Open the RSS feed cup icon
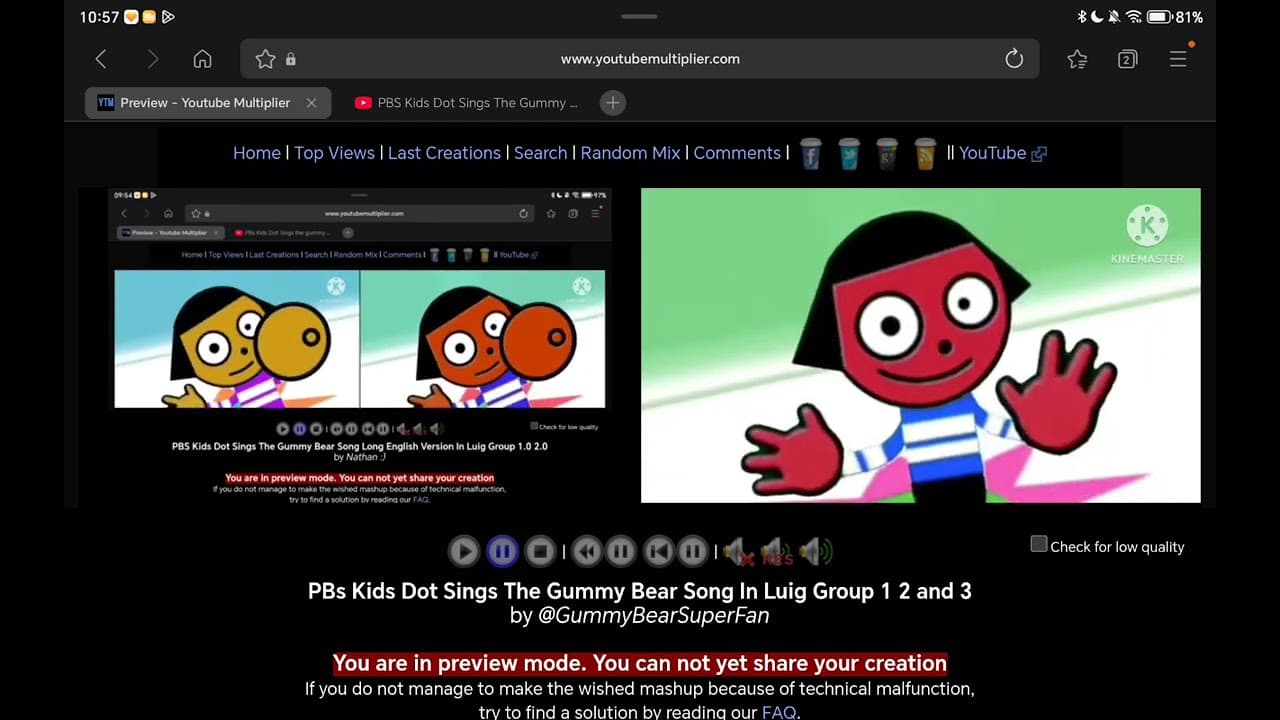 pos(925,154)
